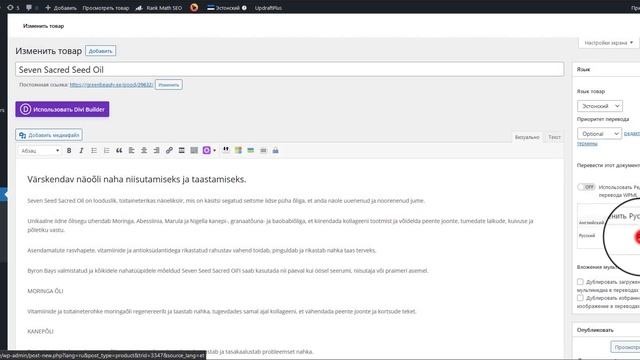Click the KANEPIÕLI line in editor

click(x=40, y=331)
